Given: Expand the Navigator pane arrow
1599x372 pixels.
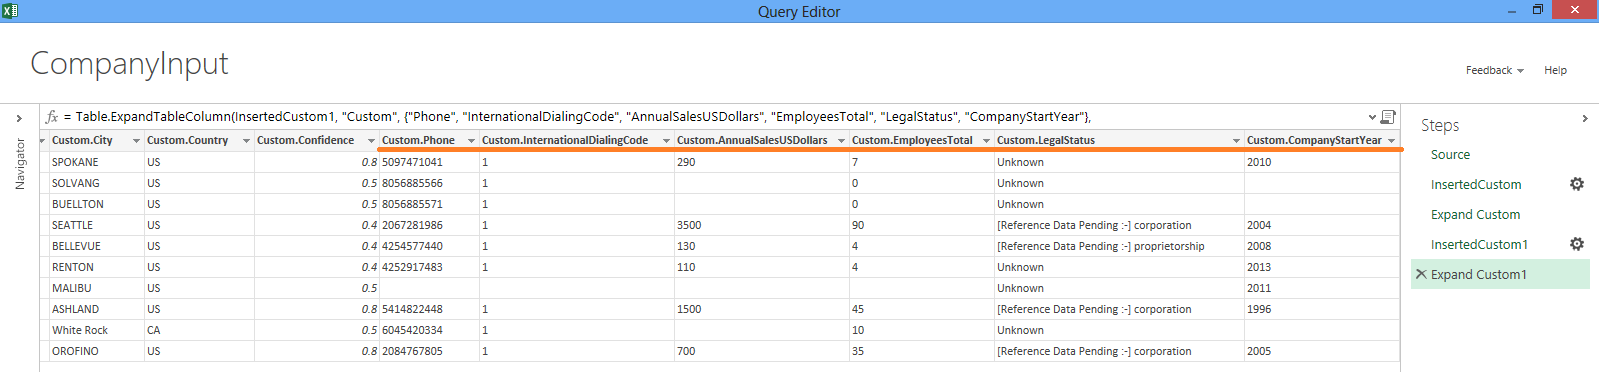Looking at the screenshot, I should click(x=19, y=118).
